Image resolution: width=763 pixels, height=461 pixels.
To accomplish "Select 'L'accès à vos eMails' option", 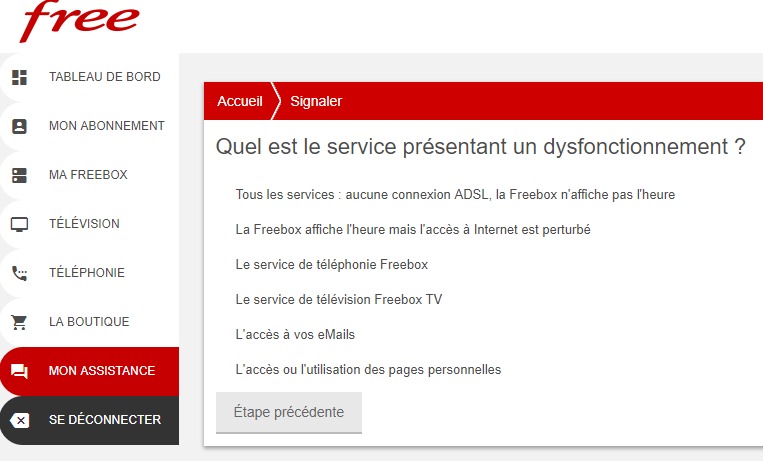I will (295, 334).
